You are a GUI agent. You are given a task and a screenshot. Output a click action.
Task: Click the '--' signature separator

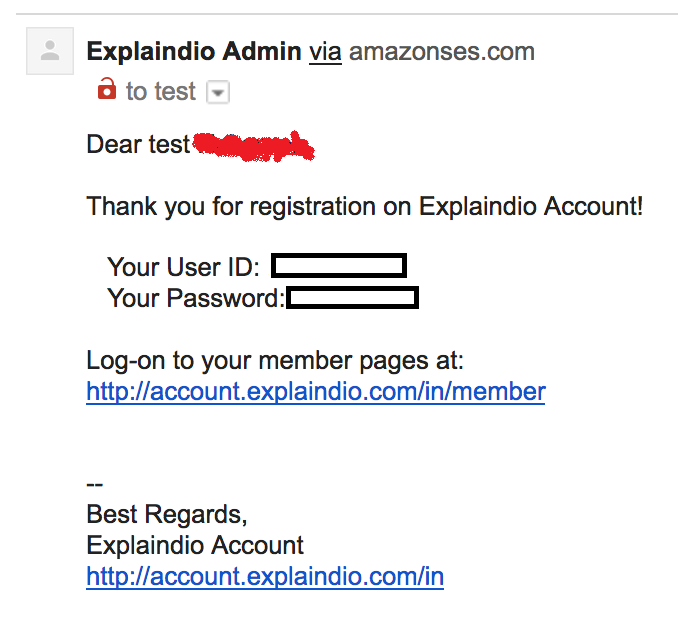[x=95, y=484]
